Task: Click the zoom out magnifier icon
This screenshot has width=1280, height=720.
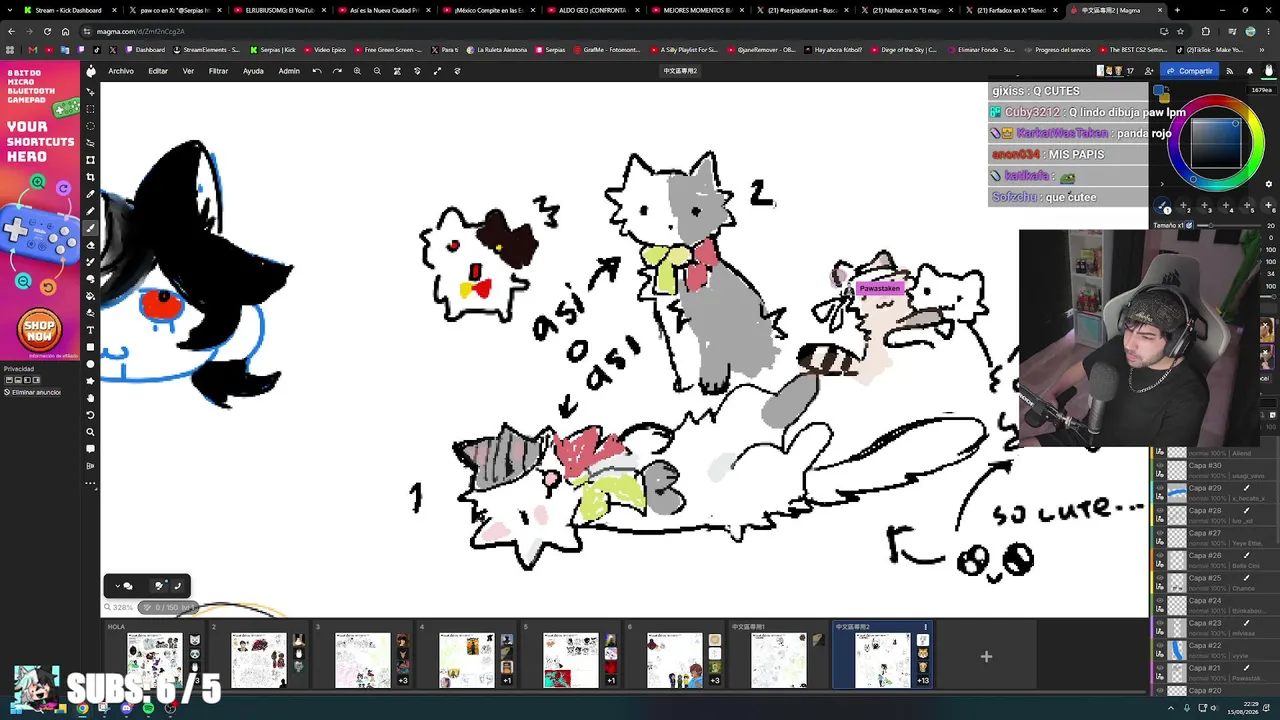Action: [x=377, y=71]
